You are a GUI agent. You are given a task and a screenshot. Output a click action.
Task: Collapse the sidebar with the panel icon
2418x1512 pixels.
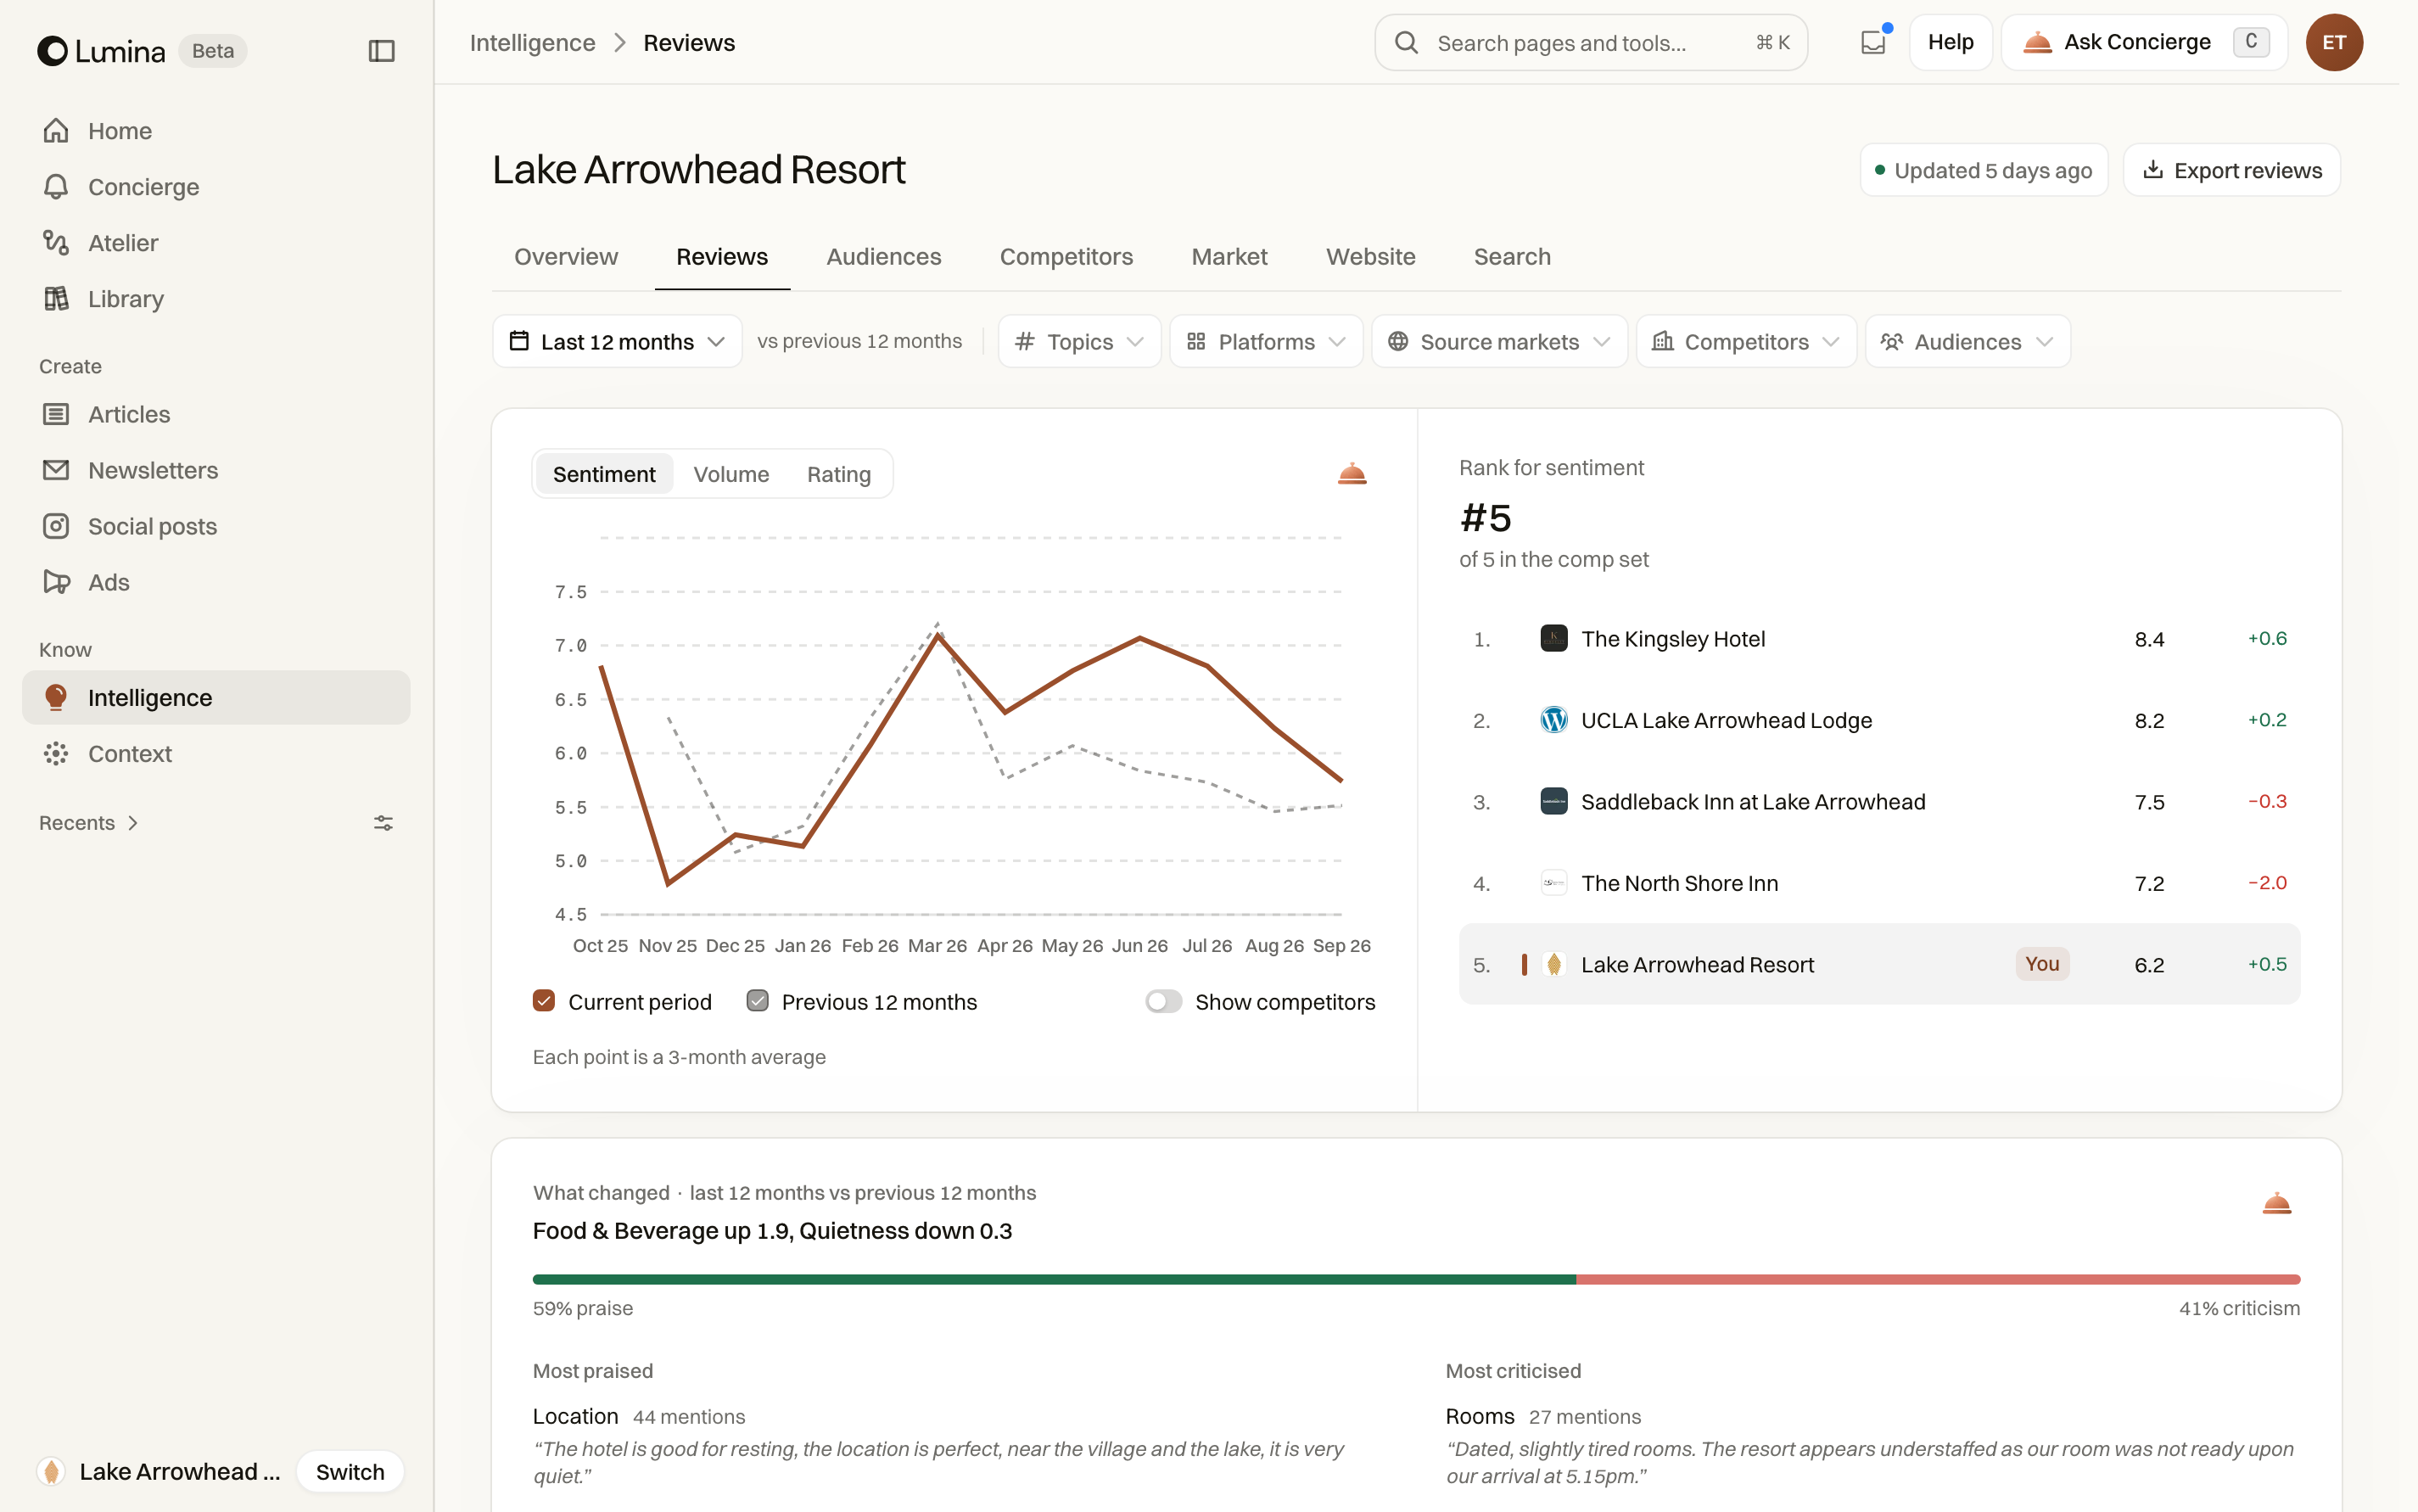point(381,50)
